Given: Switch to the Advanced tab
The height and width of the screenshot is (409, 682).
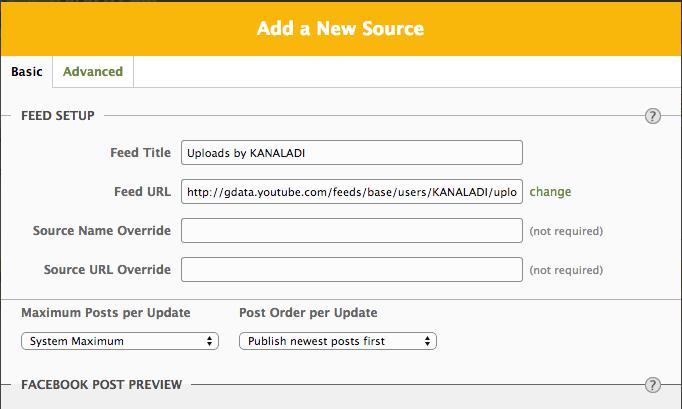Looking at the screenshot, I should pyautogui.click(x=93, y=72).
